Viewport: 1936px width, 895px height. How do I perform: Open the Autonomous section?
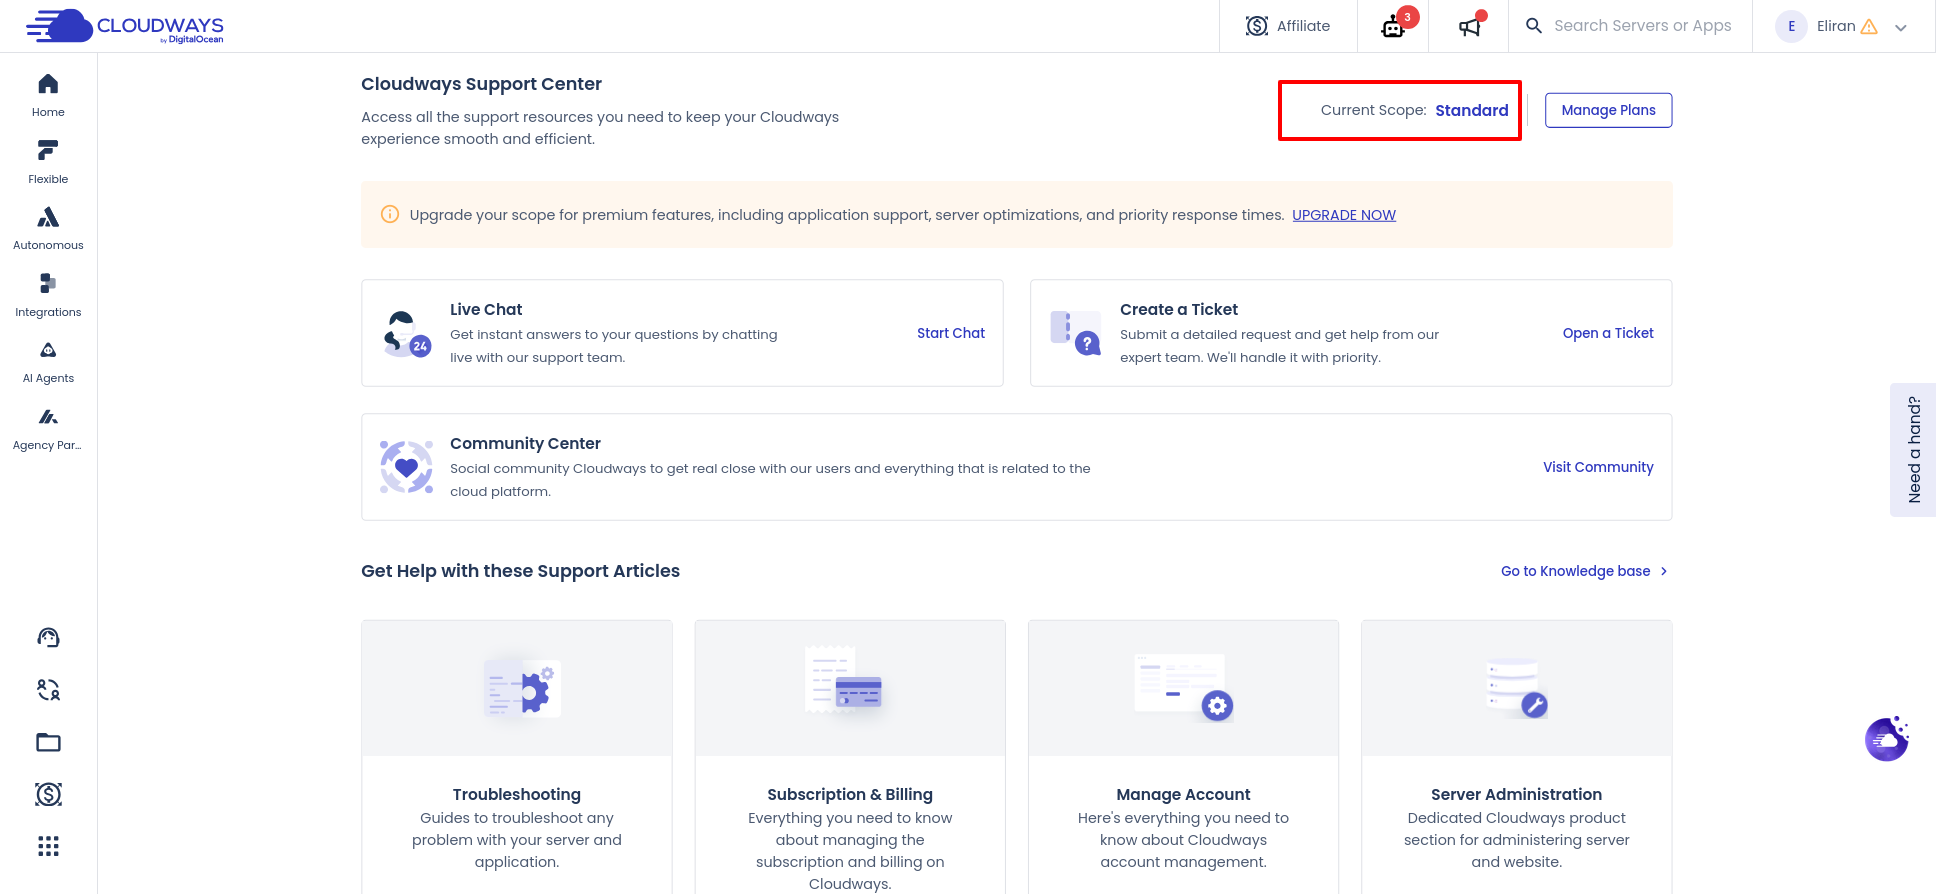[48, 229]
